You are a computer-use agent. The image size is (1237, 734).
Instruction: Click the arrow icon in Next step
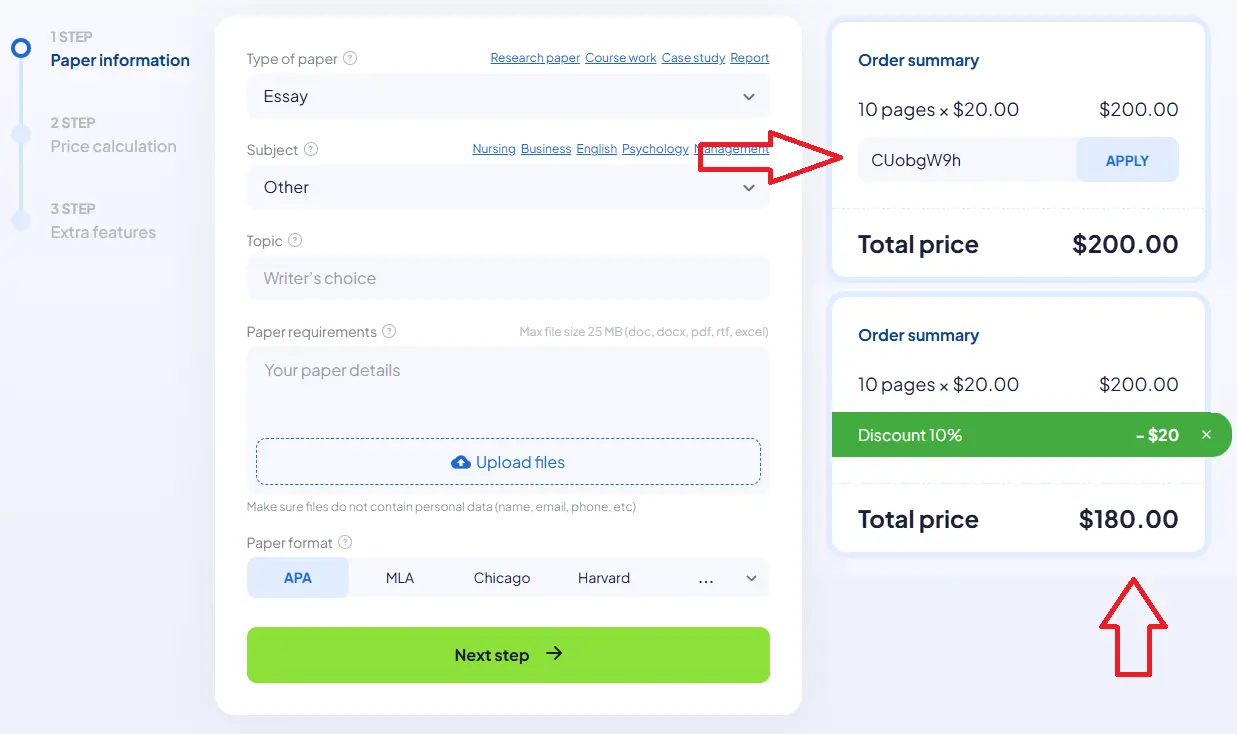(x=554, y=654)
